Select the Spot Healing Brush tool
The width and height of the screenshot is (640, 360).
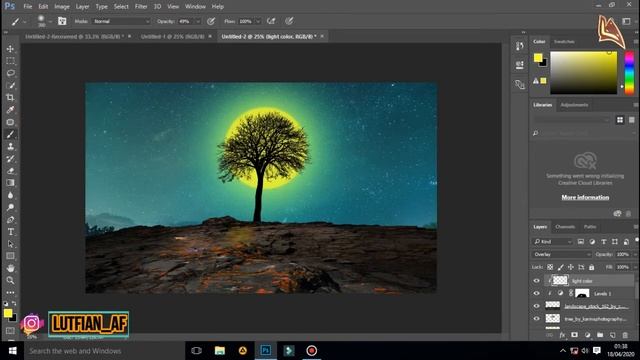(x=11, y=122)
